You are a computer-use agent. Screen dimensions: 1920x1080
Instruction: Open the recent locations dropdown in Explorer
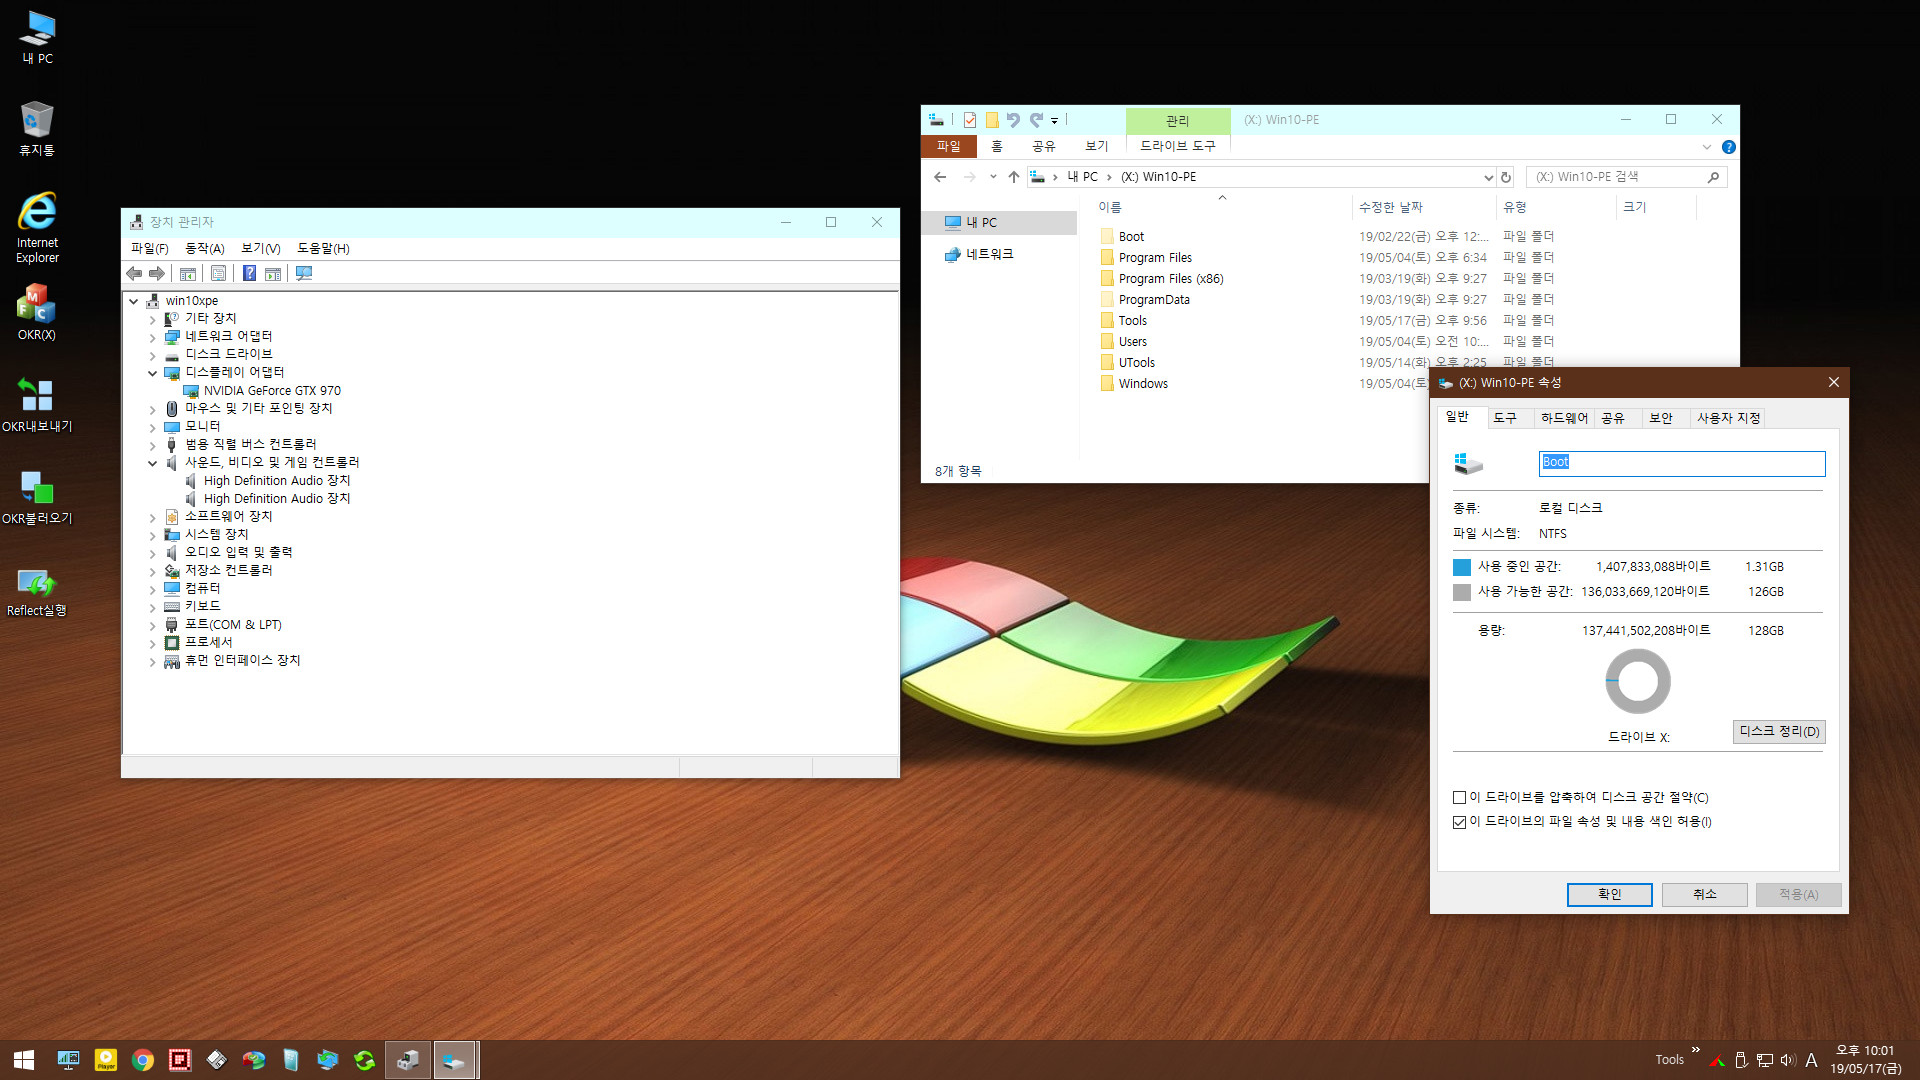993,177
